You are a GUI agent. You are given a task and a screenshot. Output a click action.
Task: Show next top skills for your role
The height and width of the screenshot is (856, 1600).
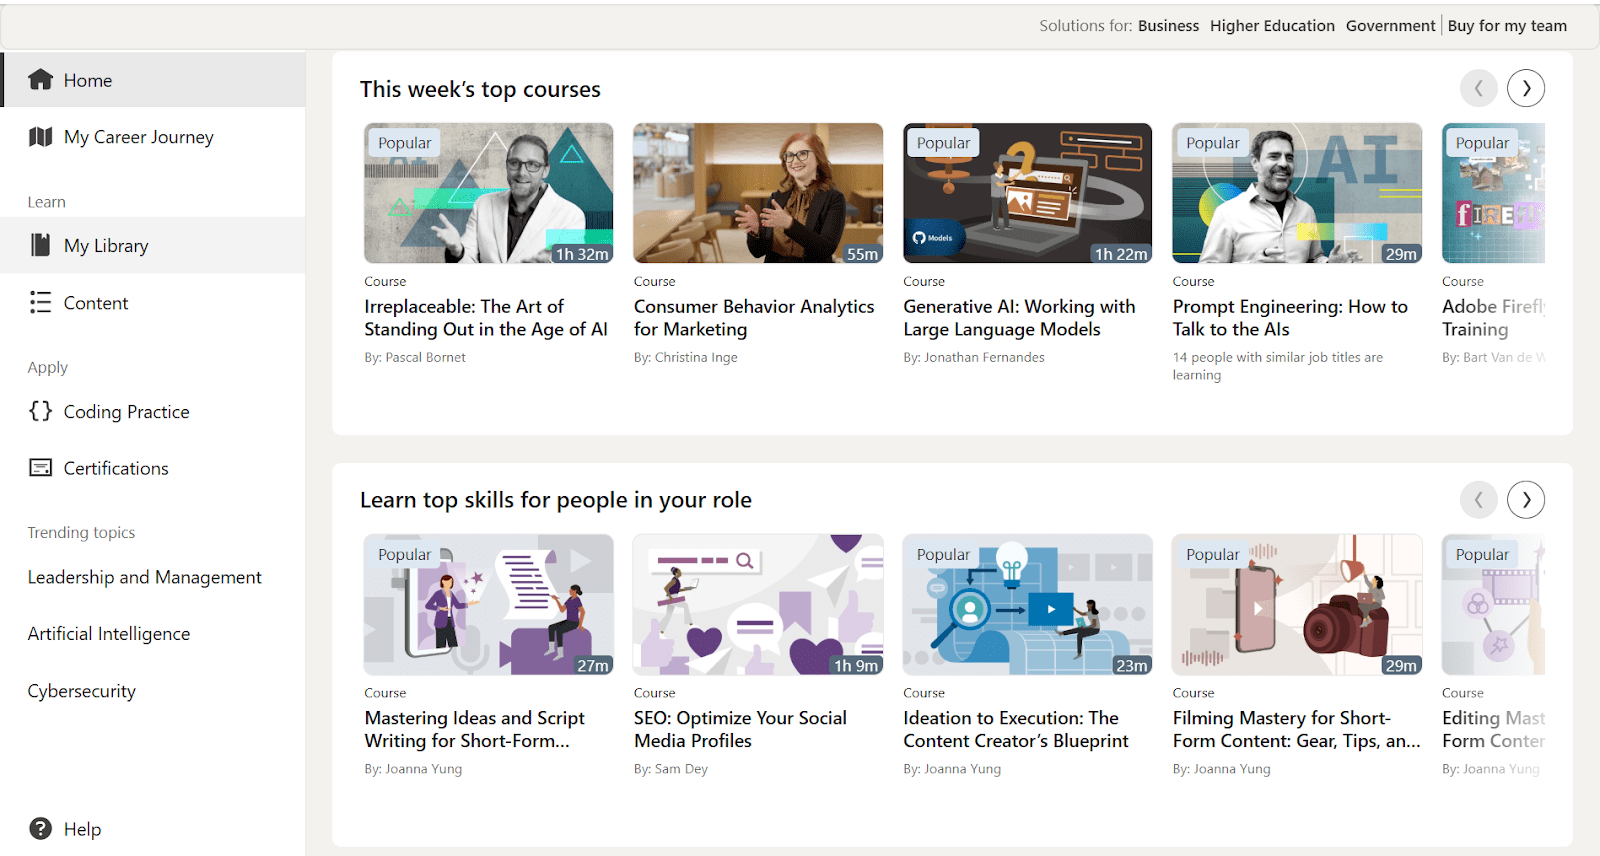pos(1526,499)
